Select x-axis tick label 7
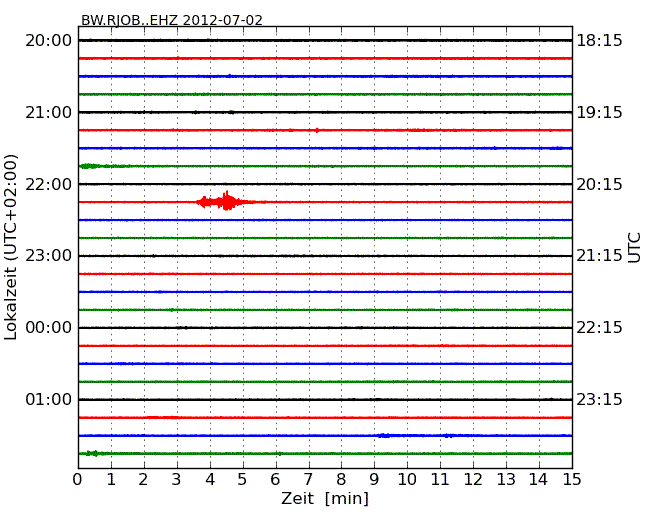Screen dimensions: 650x520 pos(308,479)
